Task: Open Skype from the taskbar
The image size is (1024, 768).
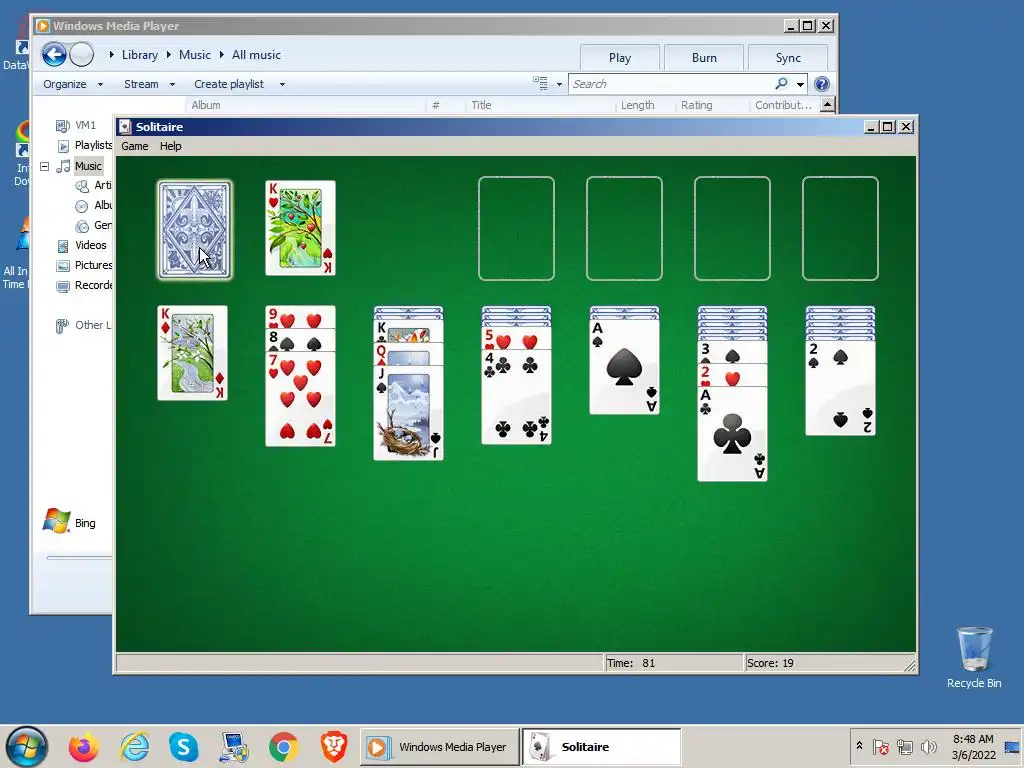Action: [184, 747]
